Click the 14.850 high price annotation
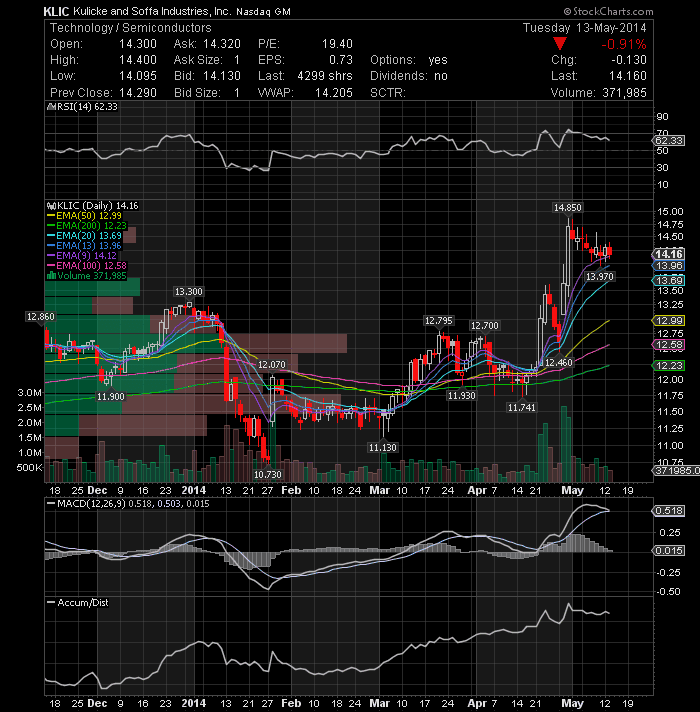This screenshot has height=712, width=700. click(567, 208)
